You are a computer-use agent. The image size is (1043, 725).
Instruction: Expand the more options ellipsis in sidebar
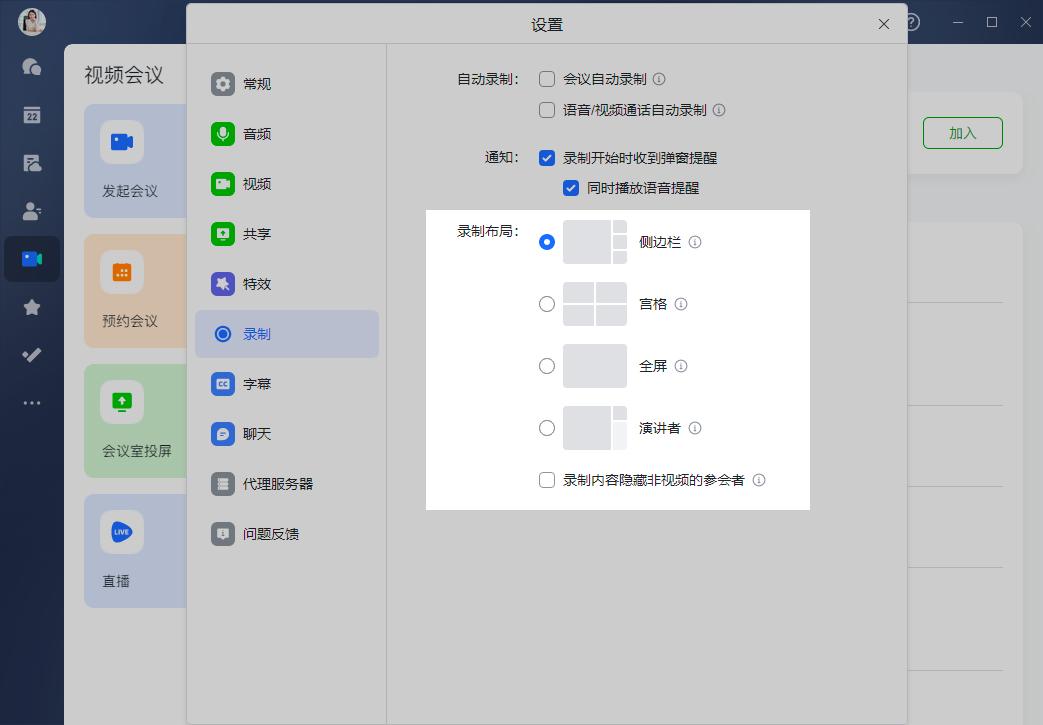pos(32,403)
